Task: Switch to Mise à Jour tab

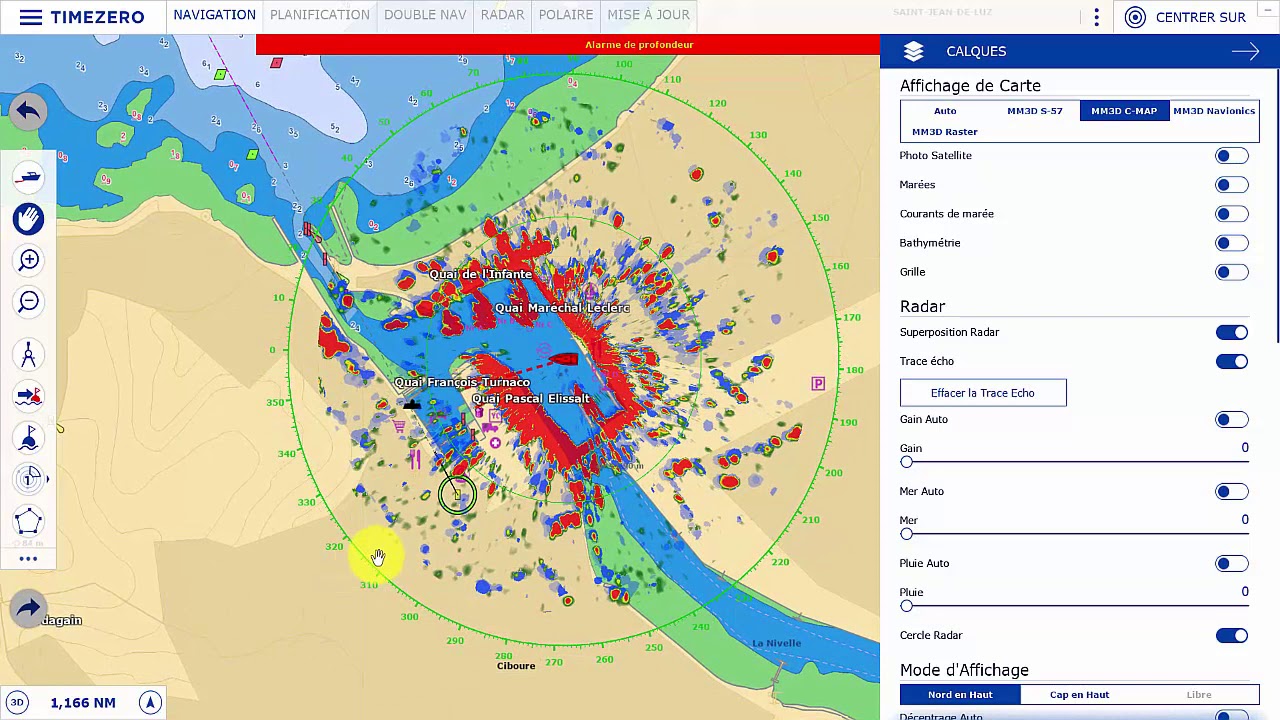Action: (x=648, y=15)
